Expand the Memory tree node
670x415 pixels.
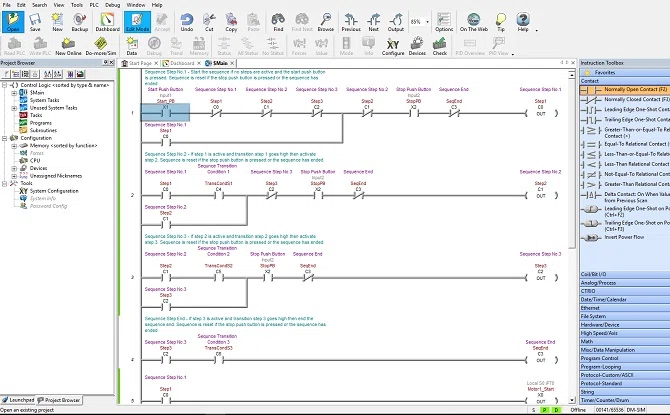14,146
